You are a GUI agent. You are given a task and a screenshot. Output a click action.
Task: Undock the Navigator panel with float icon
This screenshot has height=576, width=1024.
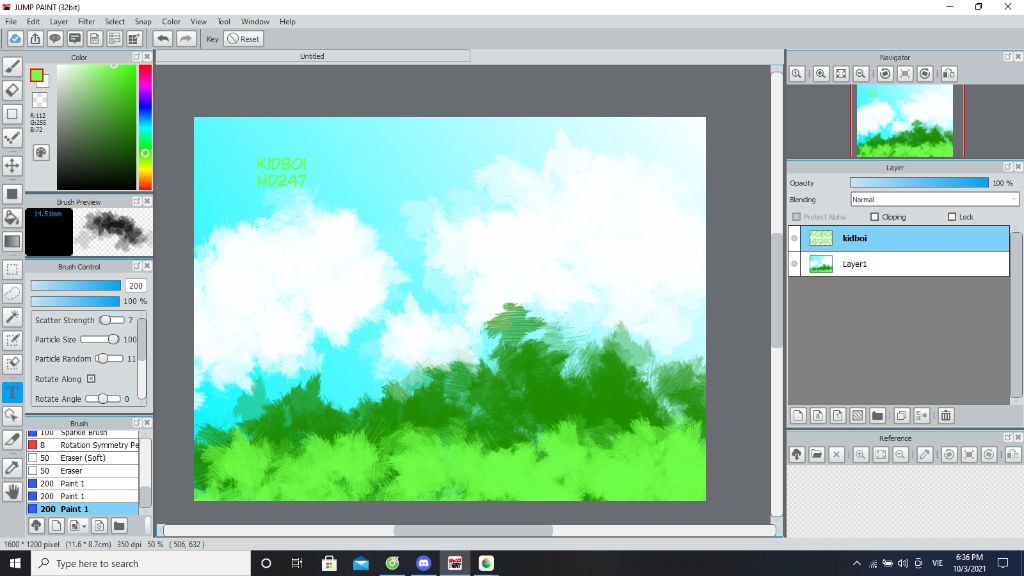point(1008,57)
